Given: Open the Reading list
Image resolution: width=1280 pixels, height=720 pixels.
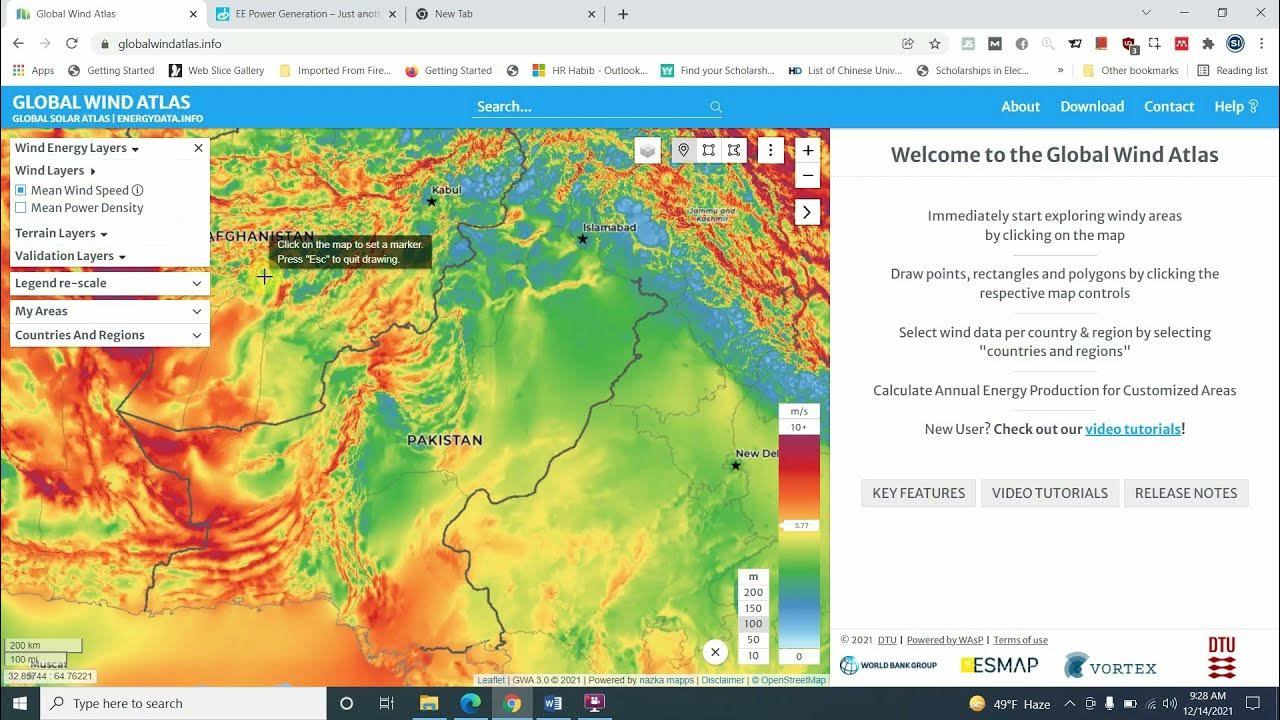Looking at the screenshot, I should [1232, 70].
